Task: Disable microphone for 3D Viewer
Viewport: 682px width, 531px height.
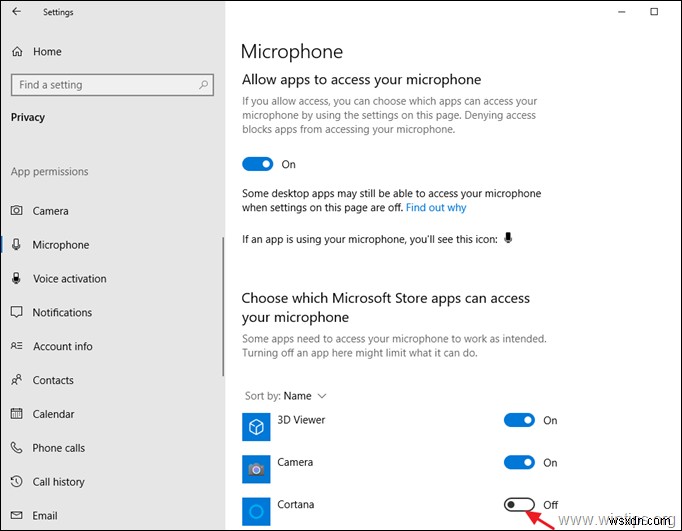Action: [x=519, y=420]
